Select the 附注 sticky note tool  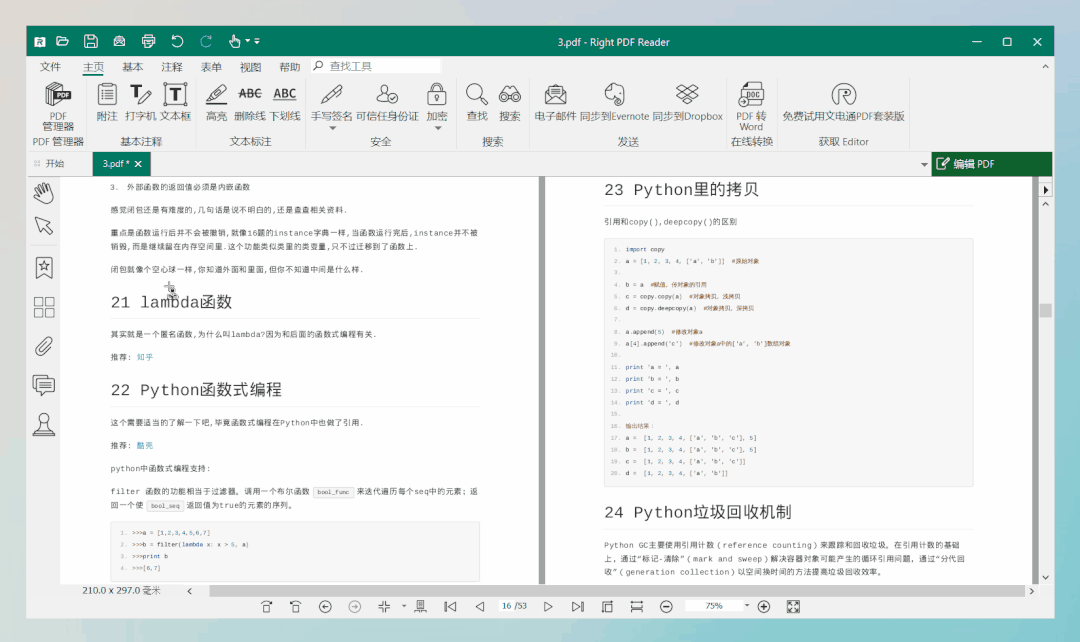107,102
